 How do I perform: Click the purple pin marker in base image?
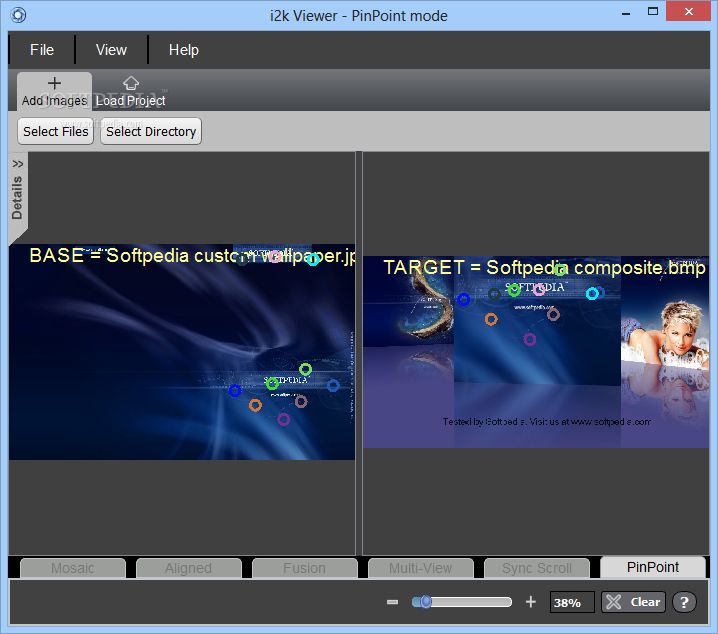[283, 419]
